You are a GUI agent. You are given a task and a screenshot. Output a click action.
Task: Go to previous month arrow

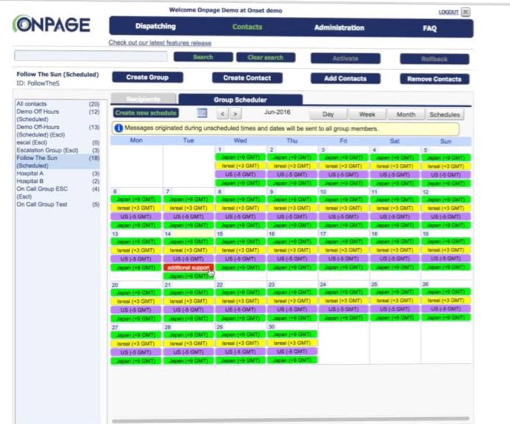223,114
